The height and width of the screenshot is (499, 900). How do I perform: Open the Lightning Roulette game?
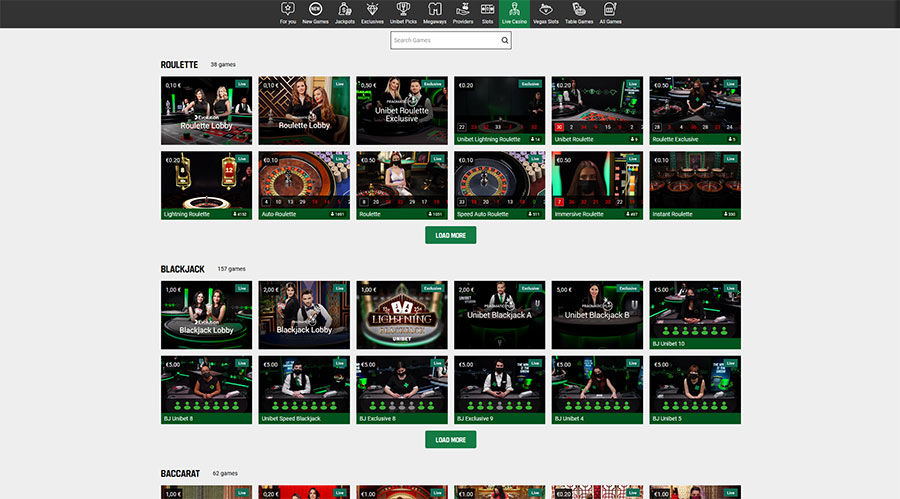pos(206,185)
